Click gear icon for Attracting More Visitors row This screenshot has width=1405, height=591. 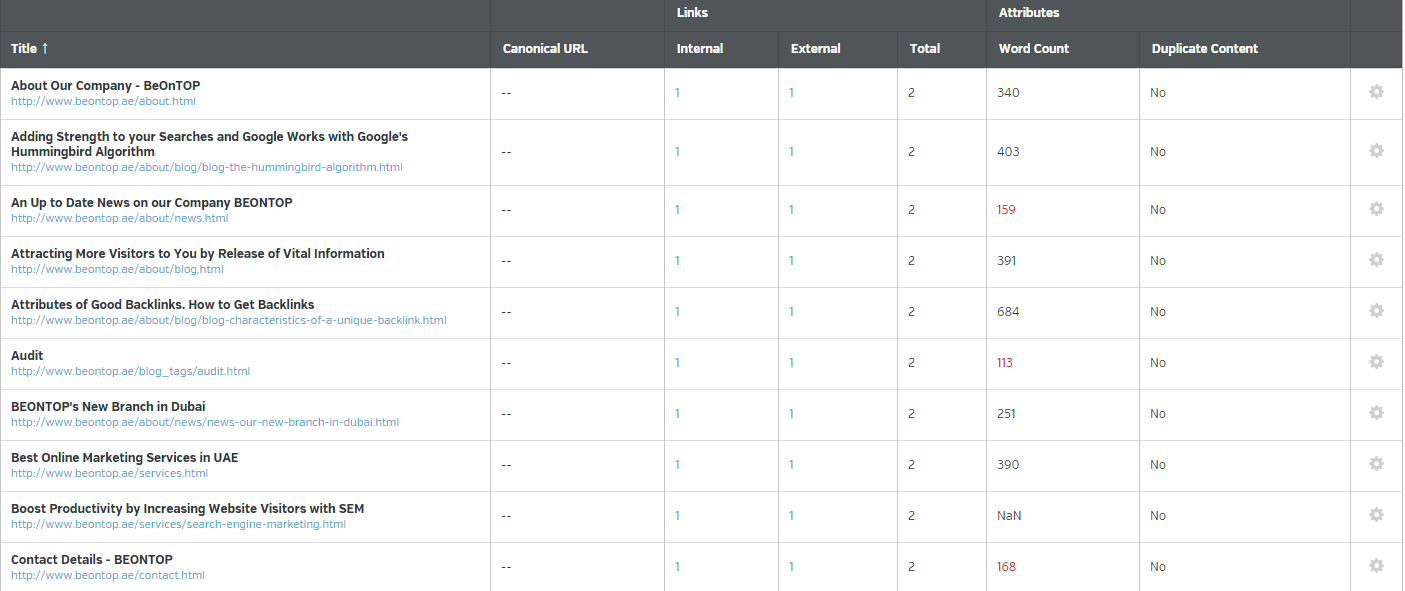coord(1376,260)
